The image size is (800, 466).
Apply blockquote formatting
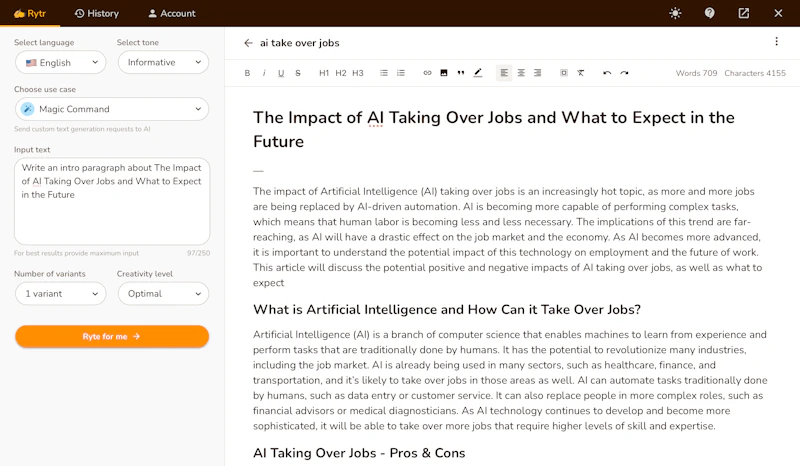tap(460, 73)
